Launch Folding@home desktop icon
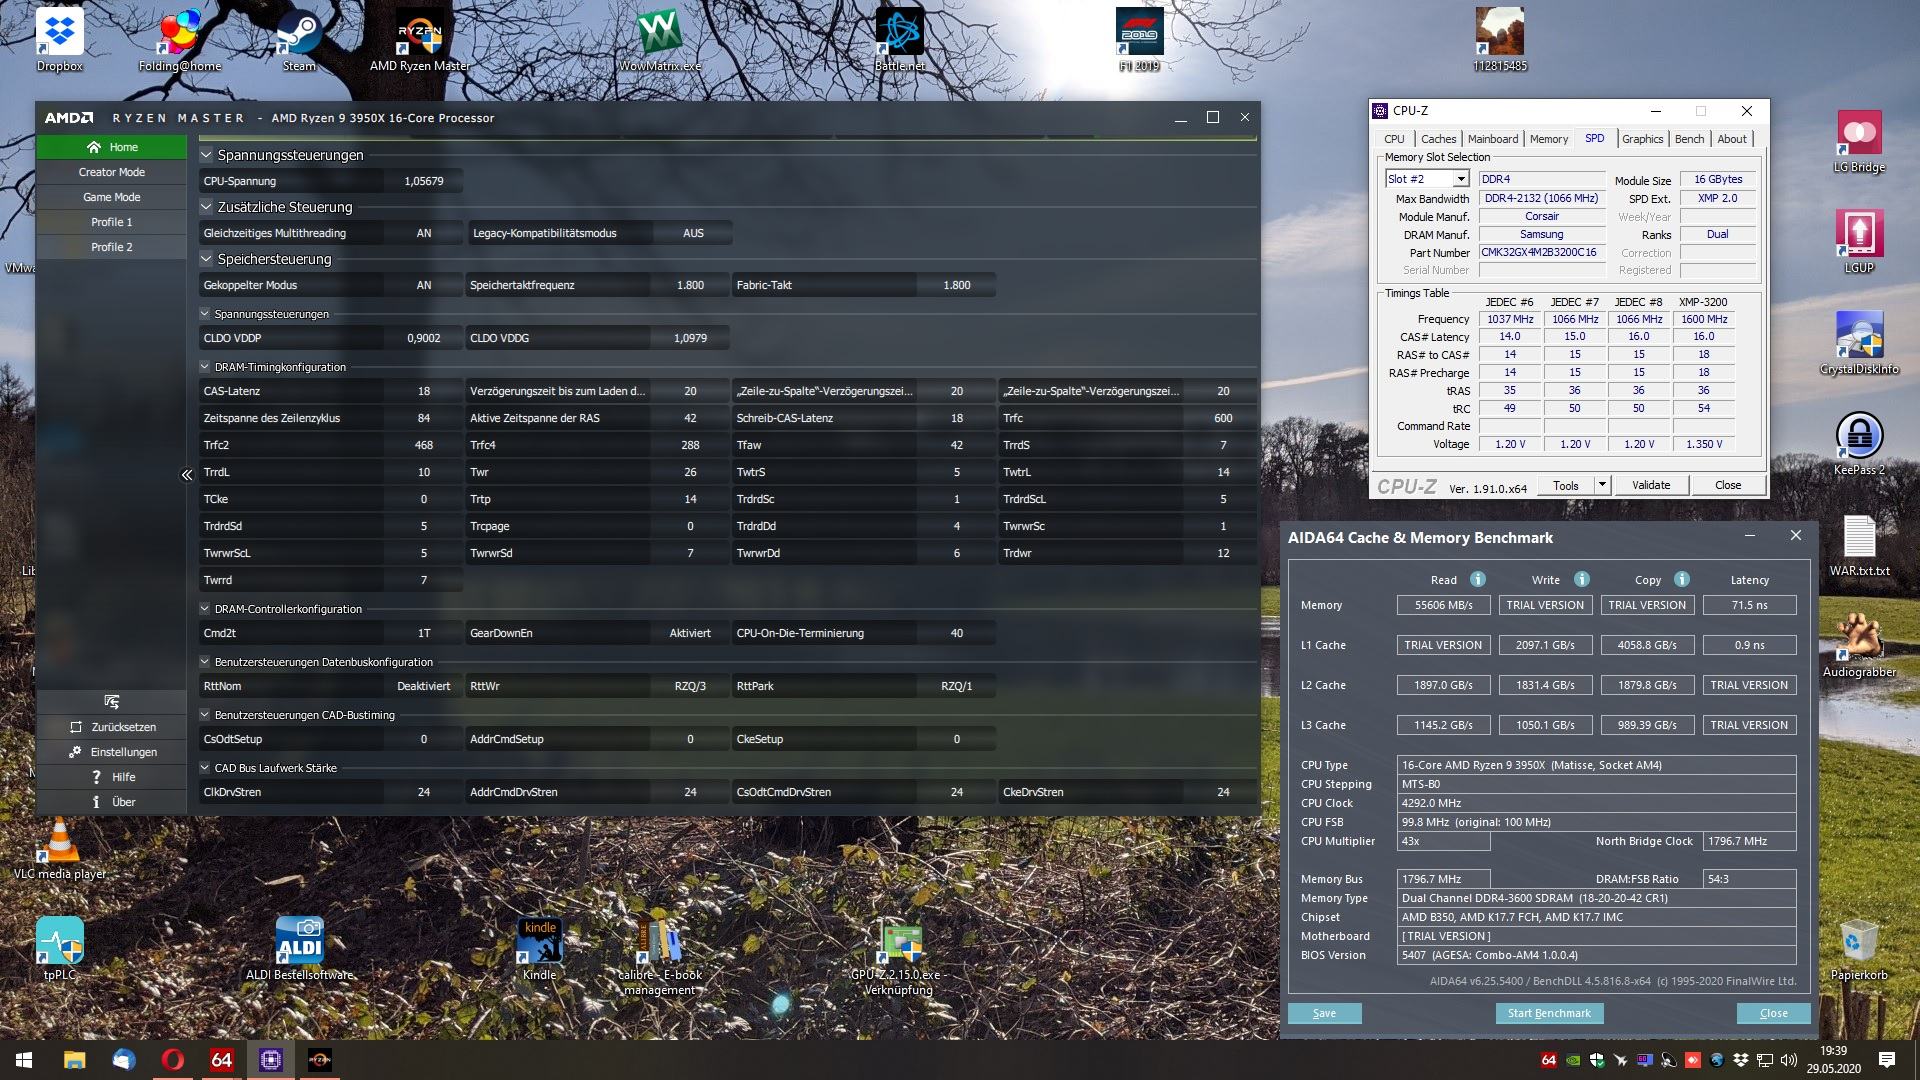Image resolution: width=1920 pixels, height=1080 pixels. (180, 40)
